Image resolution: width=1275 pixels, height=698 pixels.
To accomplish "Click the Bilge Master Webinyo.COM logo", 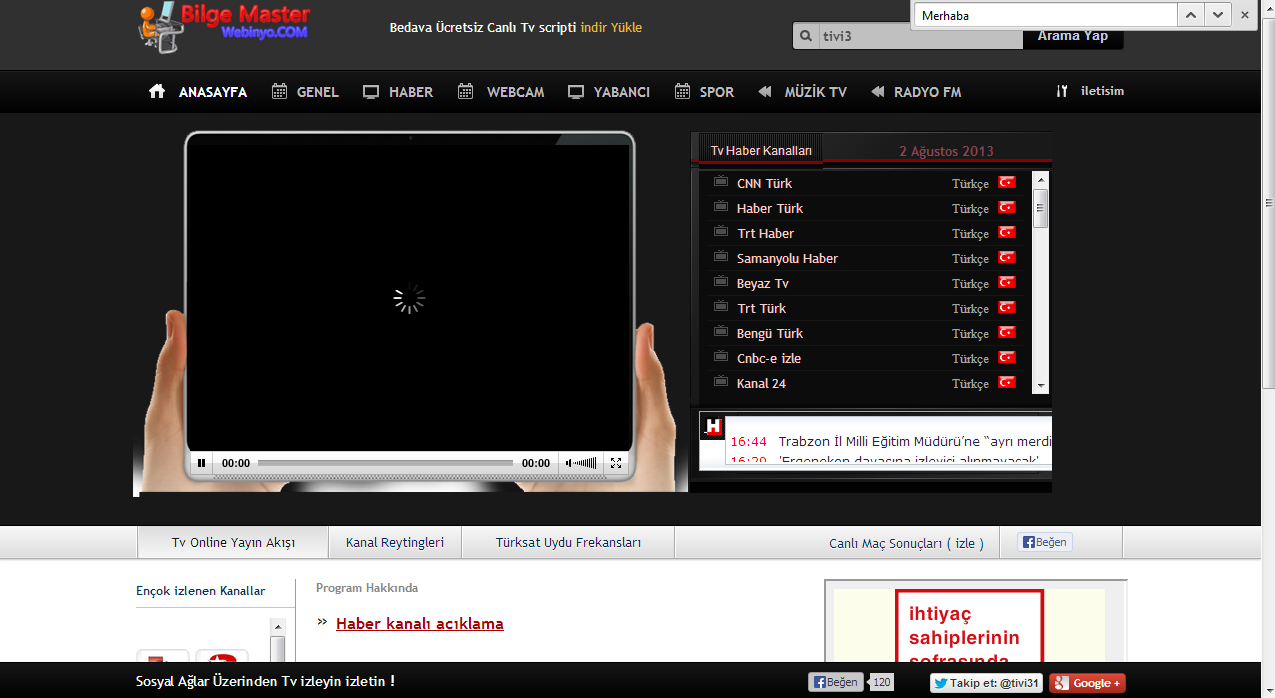I will pos(223,27).
